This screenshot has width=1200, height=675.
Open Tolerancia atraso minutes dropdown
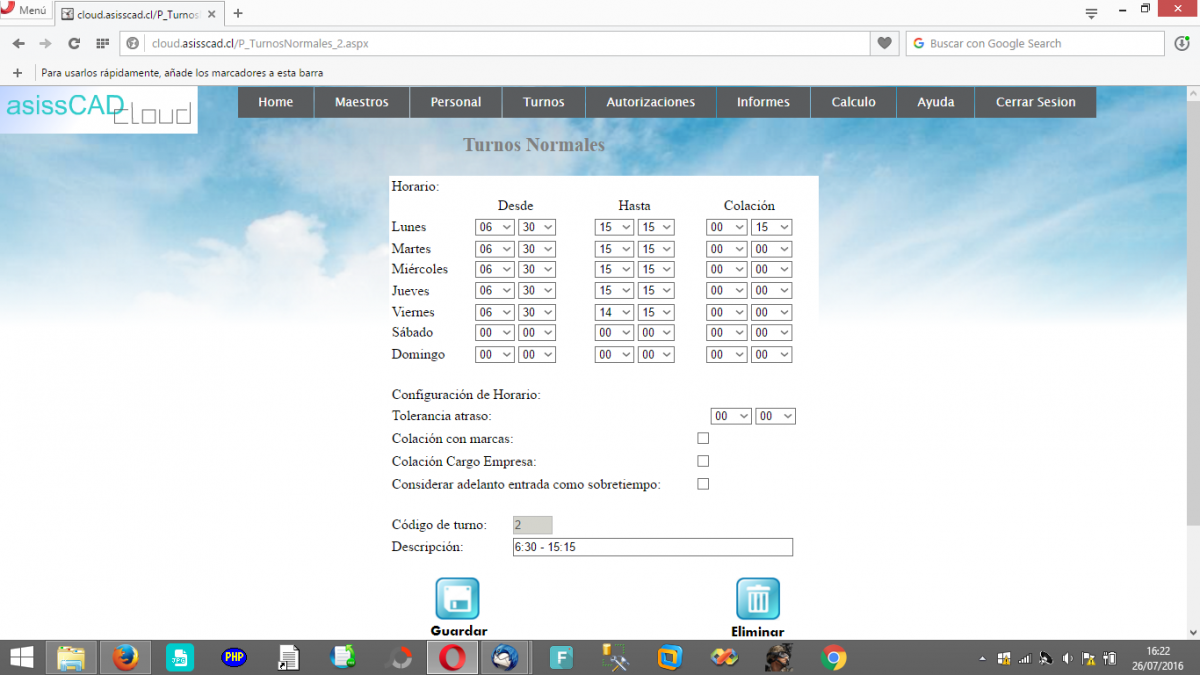click(776, 416)
